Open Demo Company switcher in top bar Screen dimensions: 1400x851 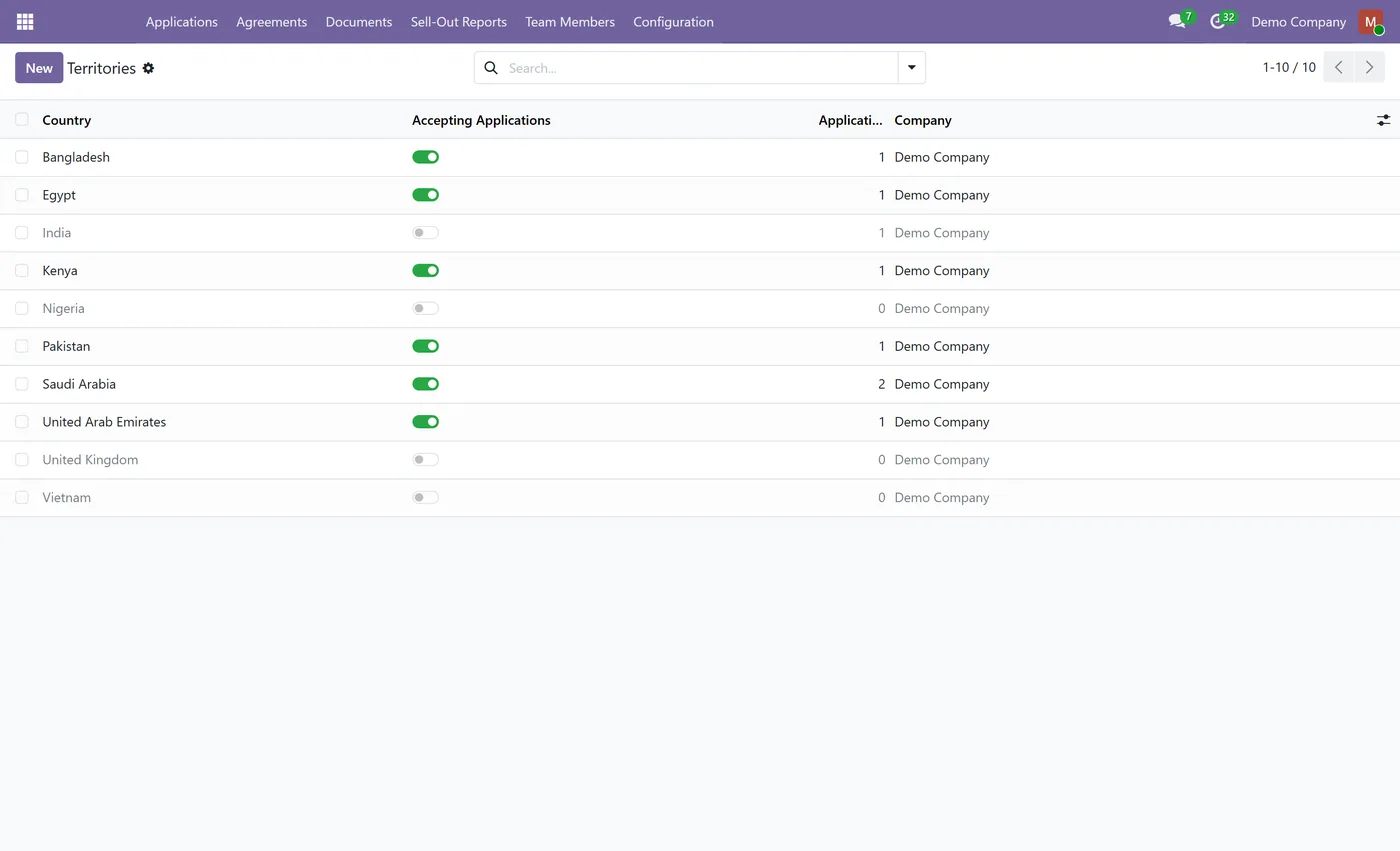pos(1298,21)
